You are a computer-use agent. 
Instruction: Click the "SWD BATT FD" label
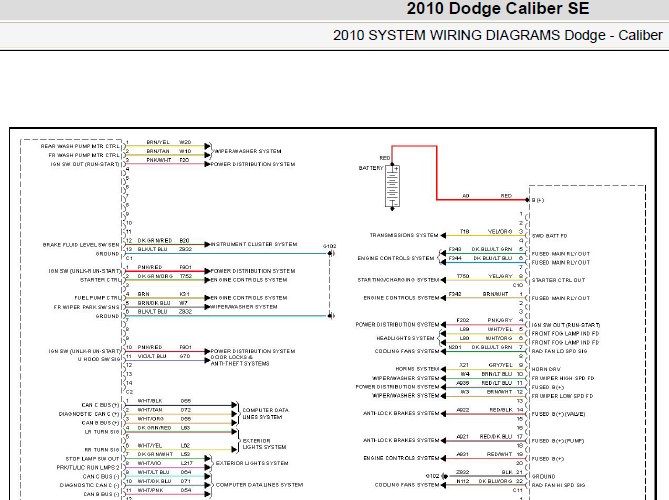pos(550,236)
